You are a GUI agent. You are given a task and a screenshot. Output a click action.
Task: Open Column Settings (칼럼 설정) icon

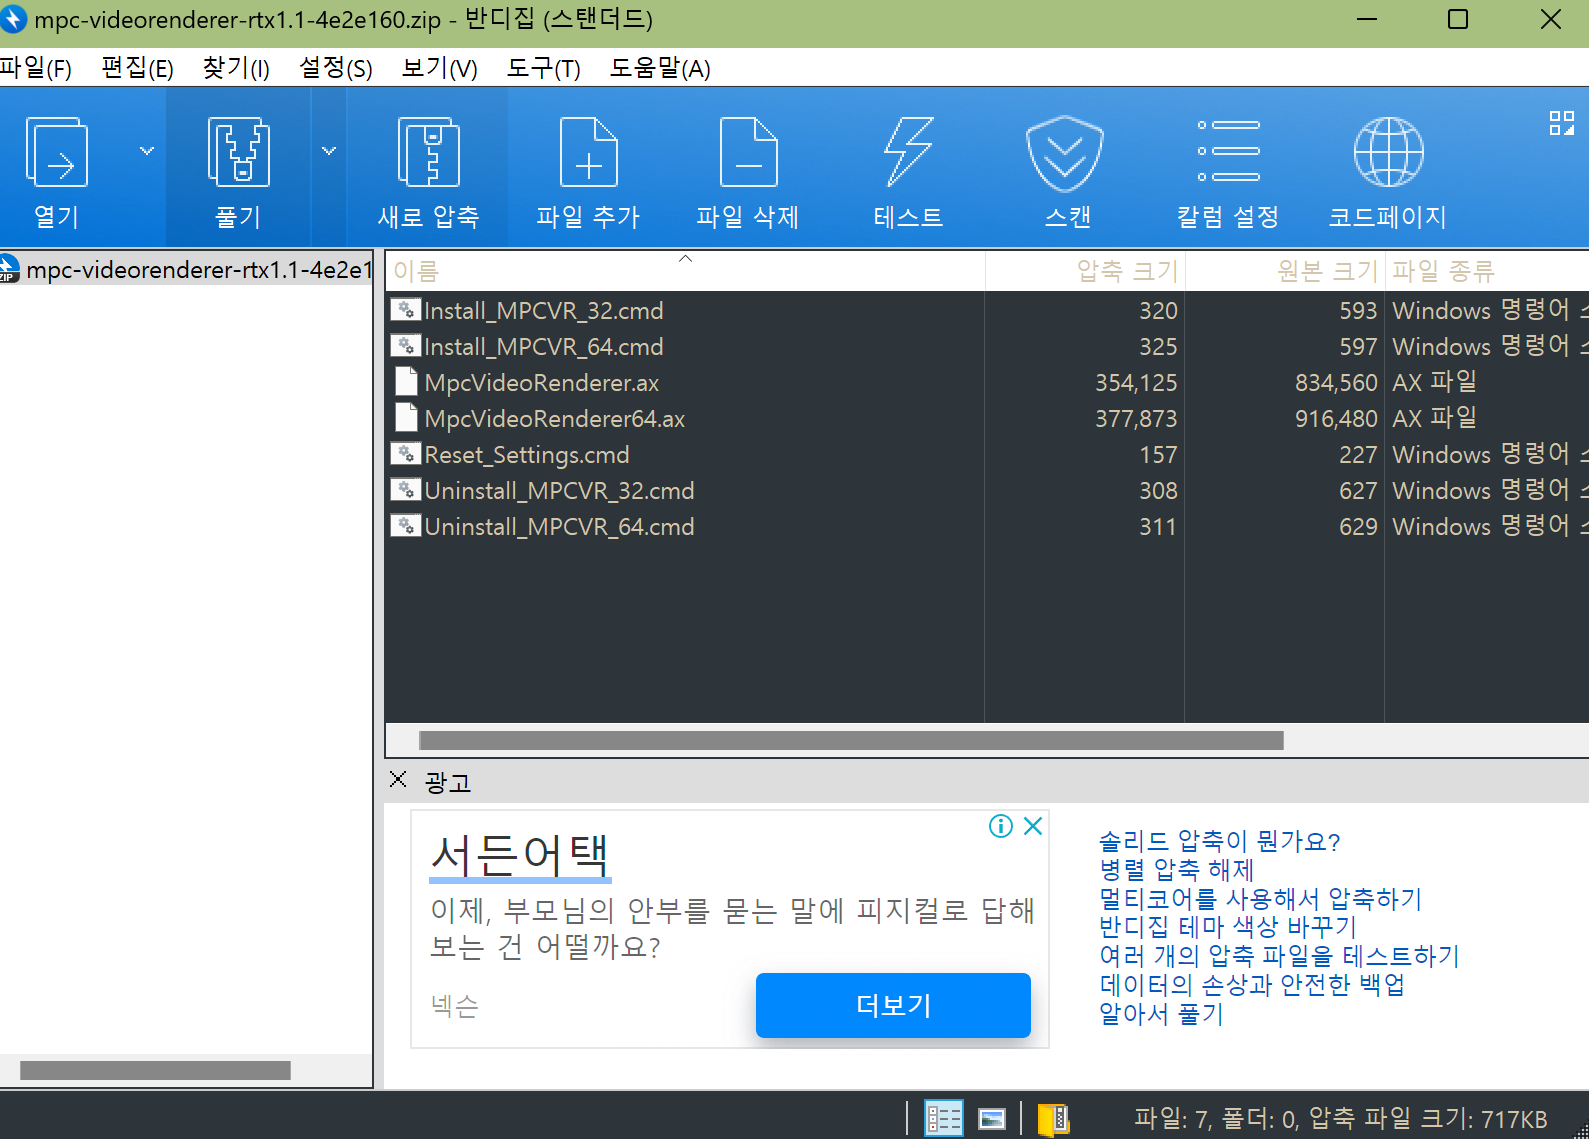1229,151
